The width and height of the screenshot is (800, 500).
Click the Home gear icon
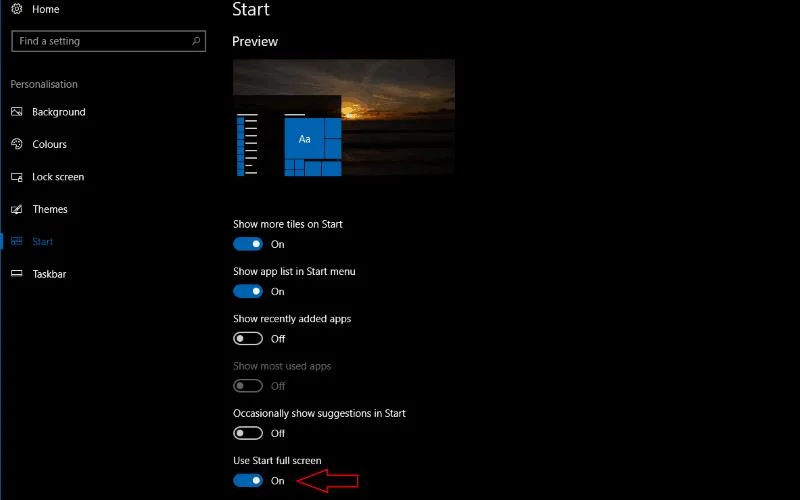click(17, 9)
